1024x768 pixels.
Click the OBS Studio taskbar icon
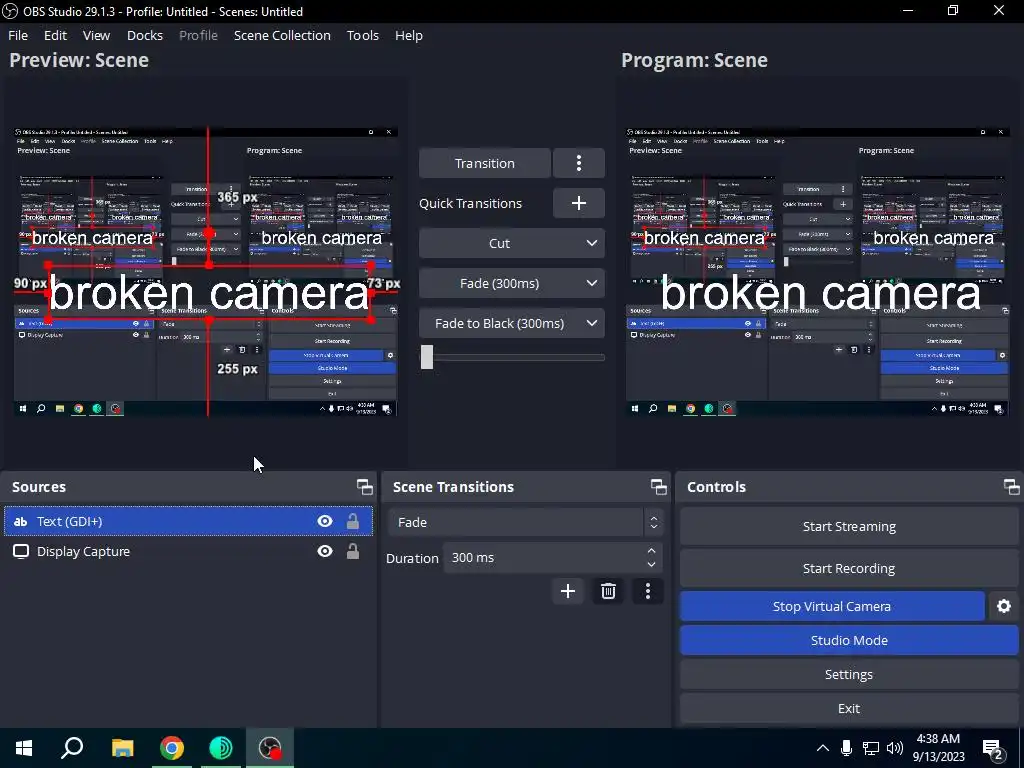click(270, 748)
